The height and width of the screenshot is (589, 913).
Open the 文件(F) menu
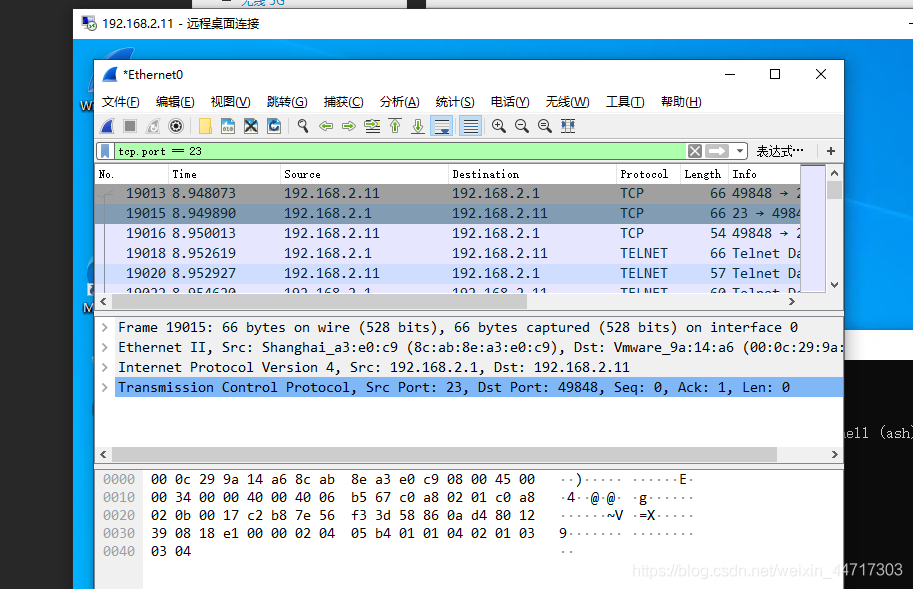pyautogui.click(x=121, y=102)
